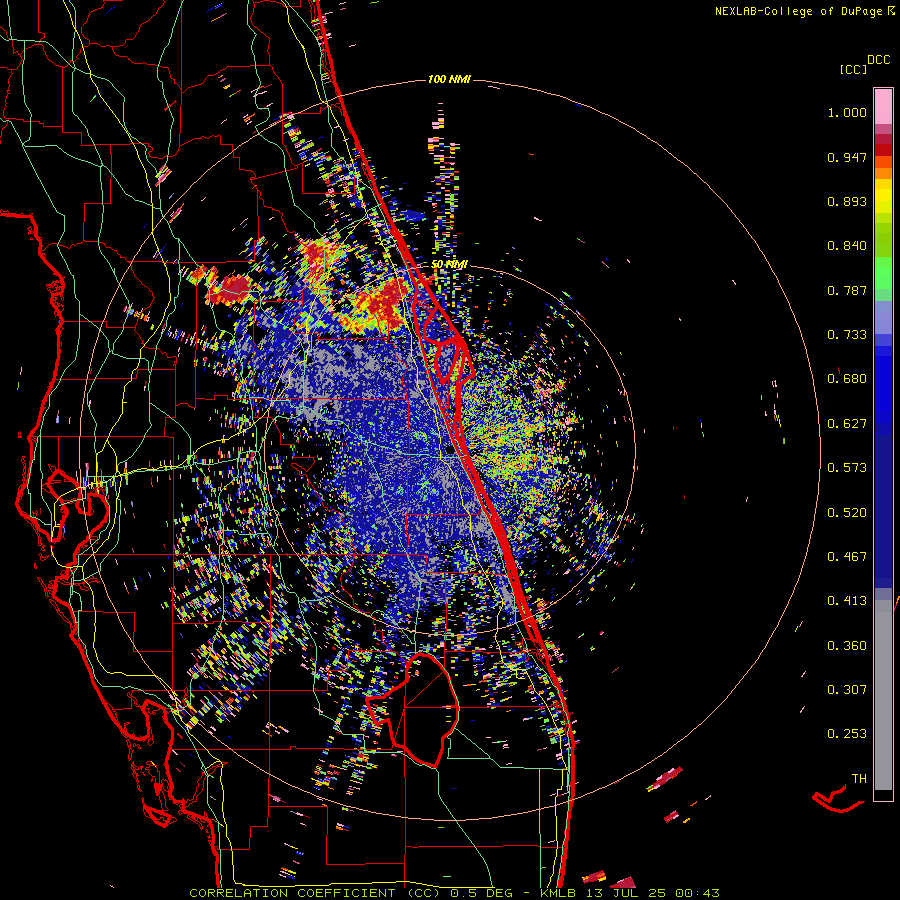The image size is (900, 900).
Task: Select the 0.893 scale value
Action: coord(847,201)
